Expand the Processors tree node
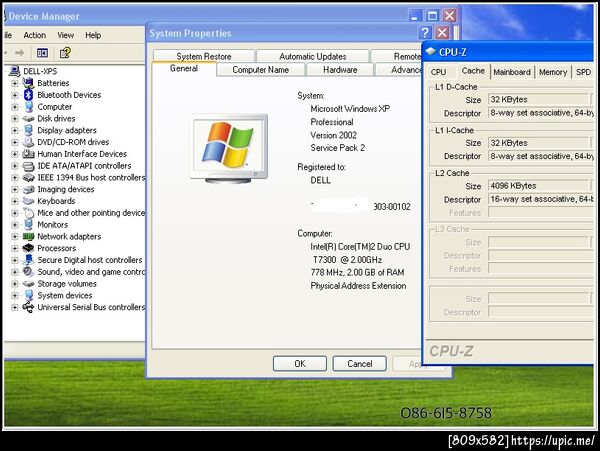This screenshot has width=600, height=451. coord(15,248)
